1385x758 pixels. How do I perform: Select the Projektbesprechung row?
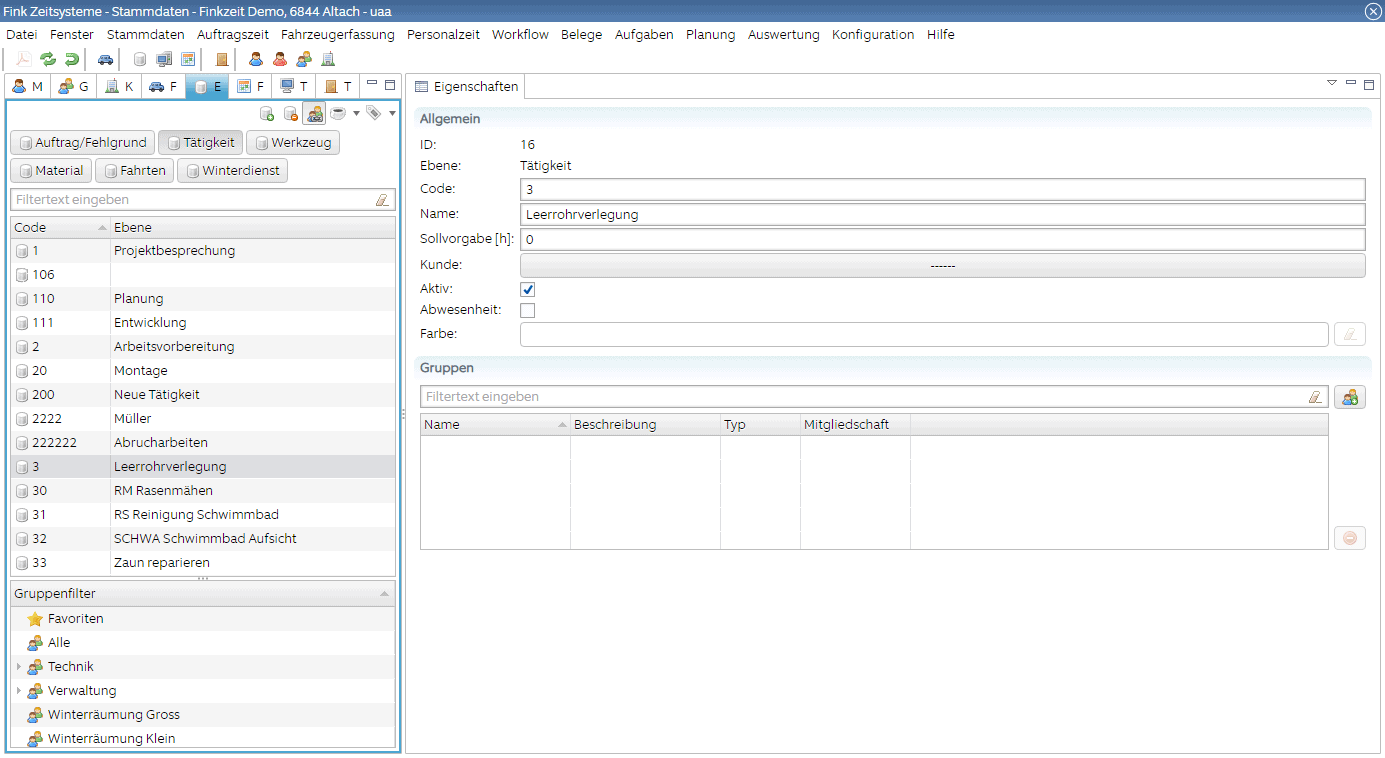coord(203,251)
